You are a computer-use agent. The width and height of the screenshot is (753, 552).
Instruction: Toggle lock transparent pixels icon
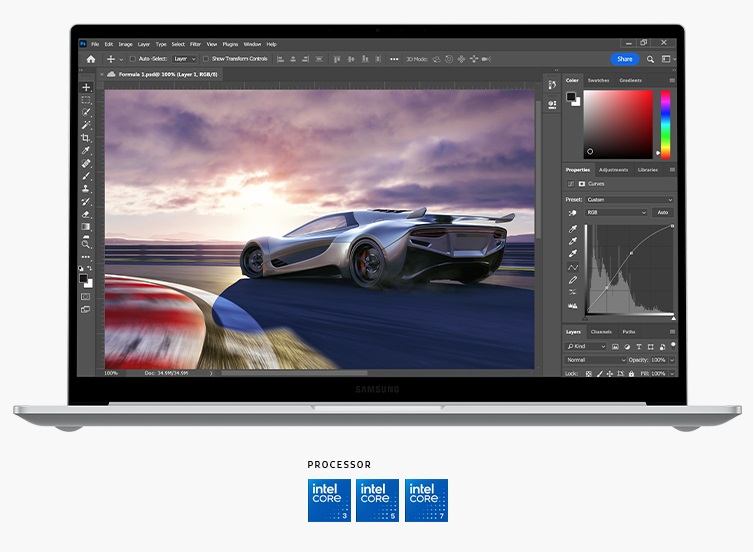(589, 374)
